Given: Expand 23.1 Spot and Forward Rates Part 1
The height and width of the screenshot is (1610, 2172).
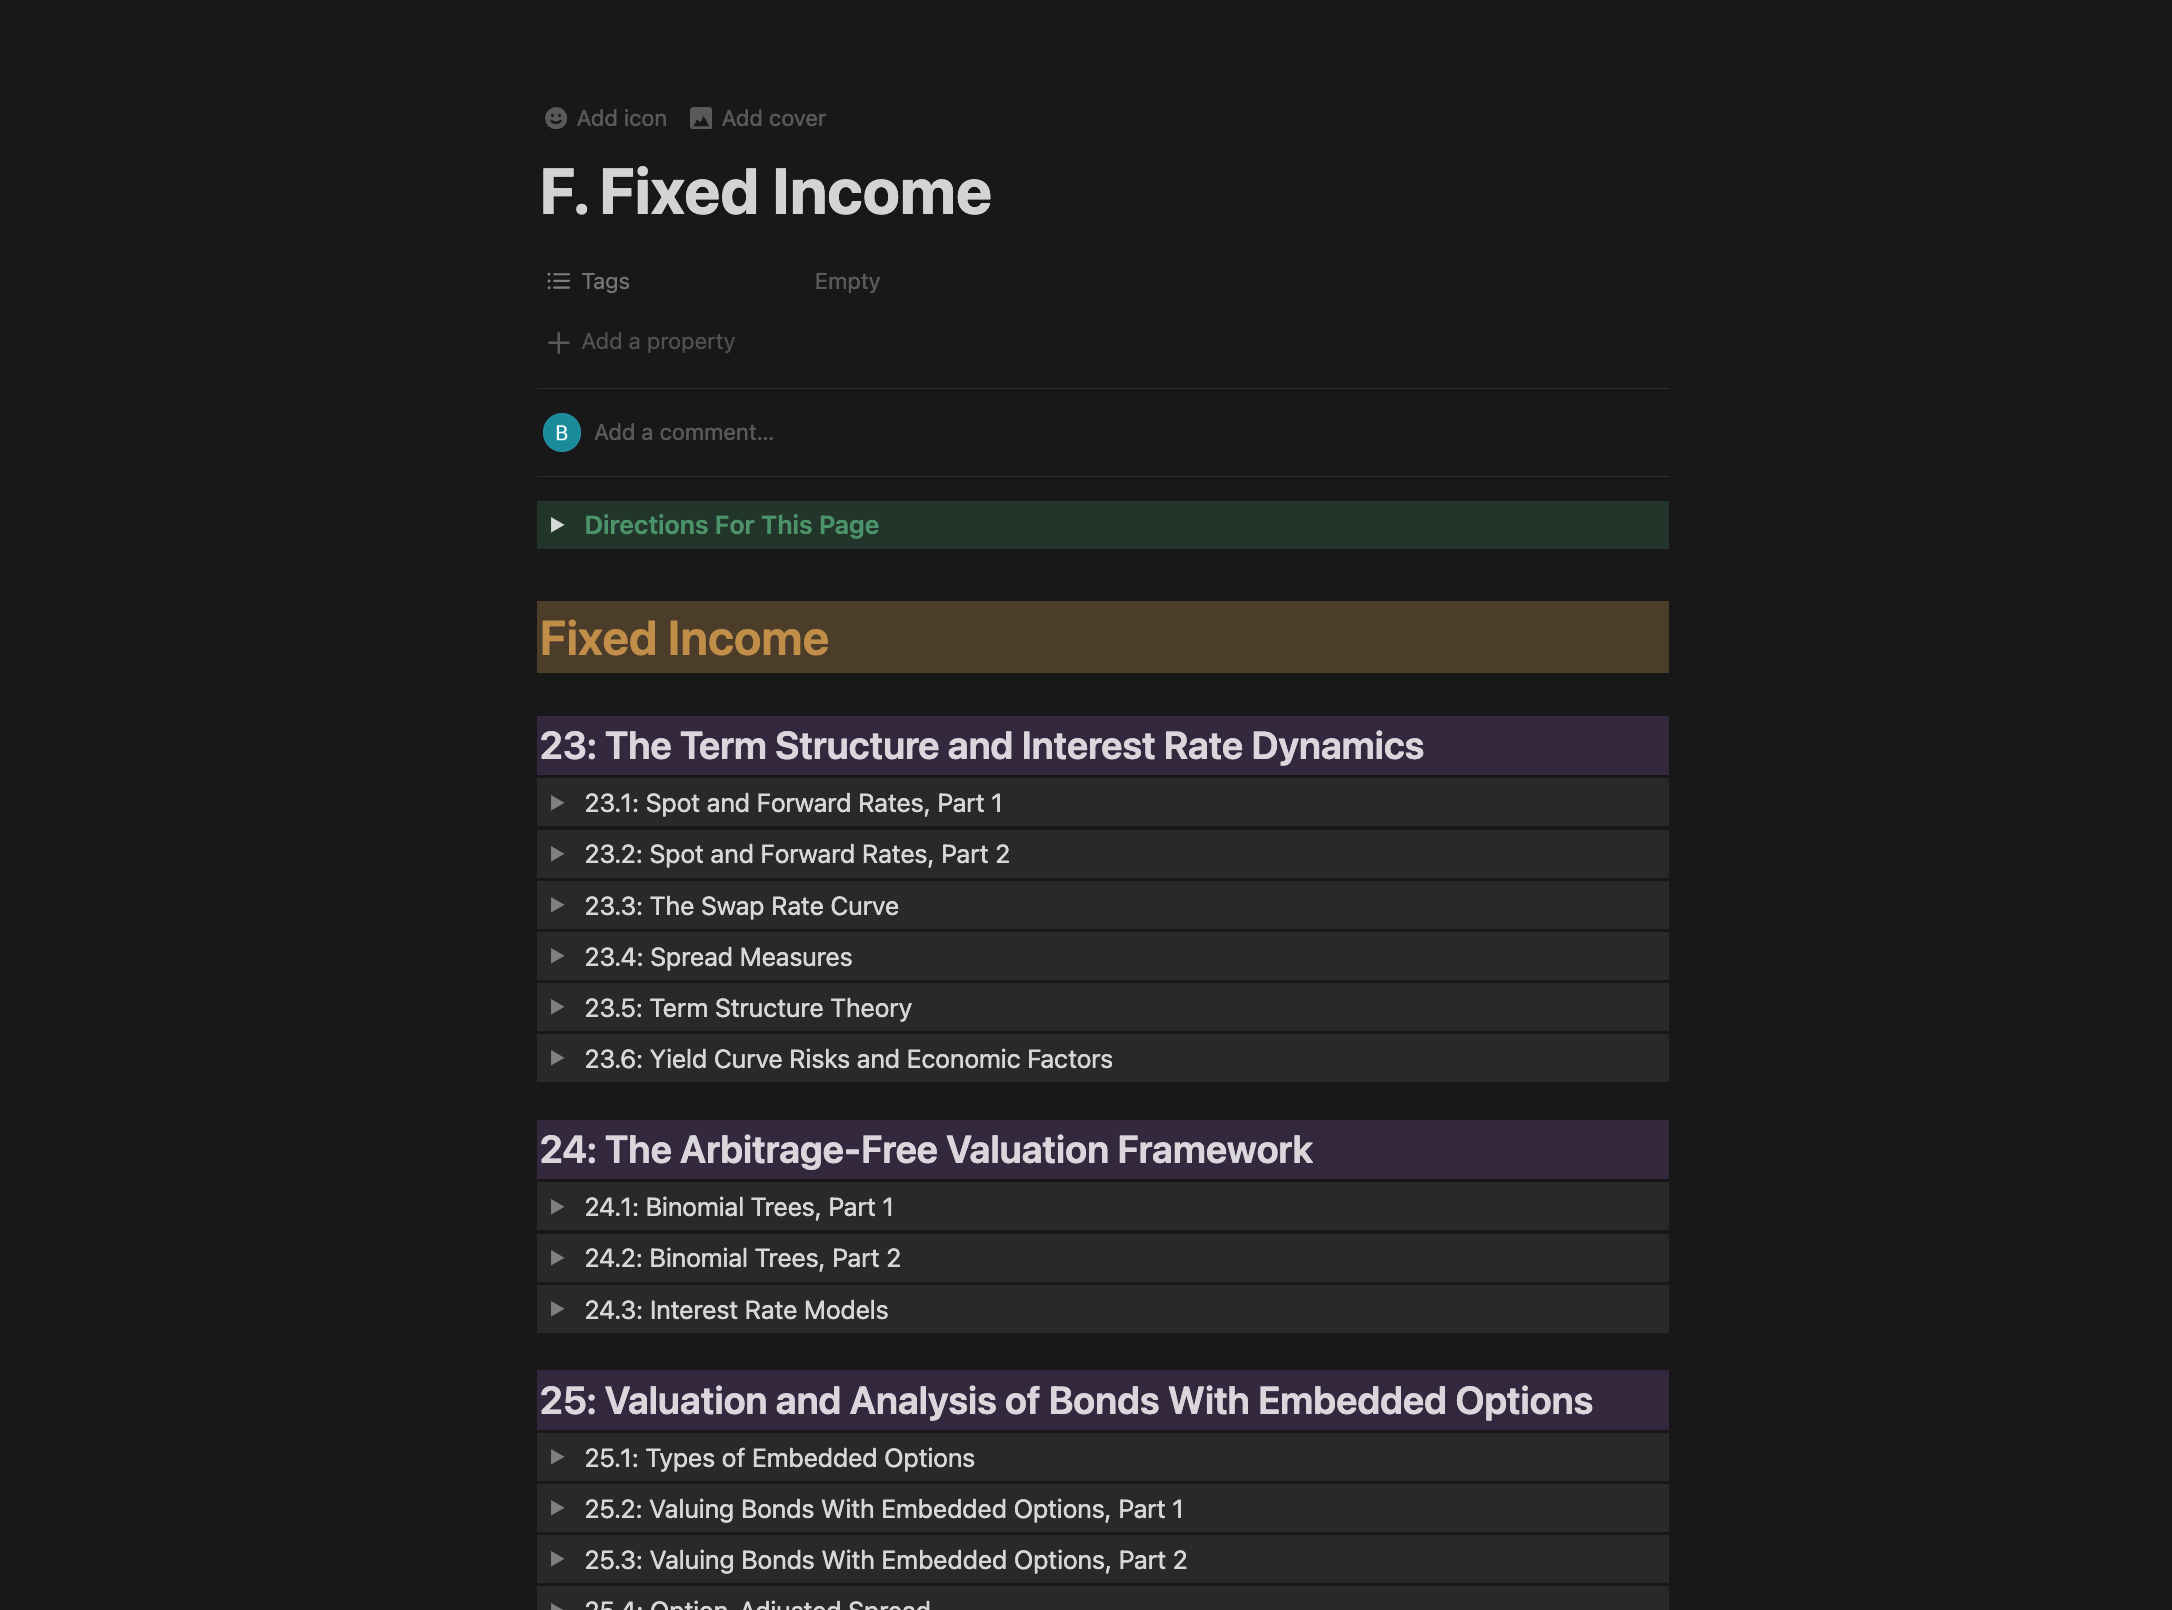Looking at the screenshot, I should tap(558, 803).
